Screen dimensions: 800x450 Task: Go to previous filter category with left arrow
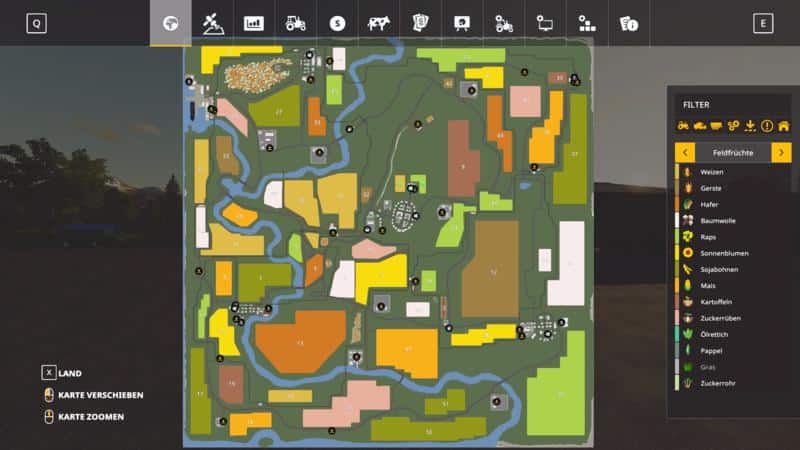pyautogui.click(x=685, y=152)
